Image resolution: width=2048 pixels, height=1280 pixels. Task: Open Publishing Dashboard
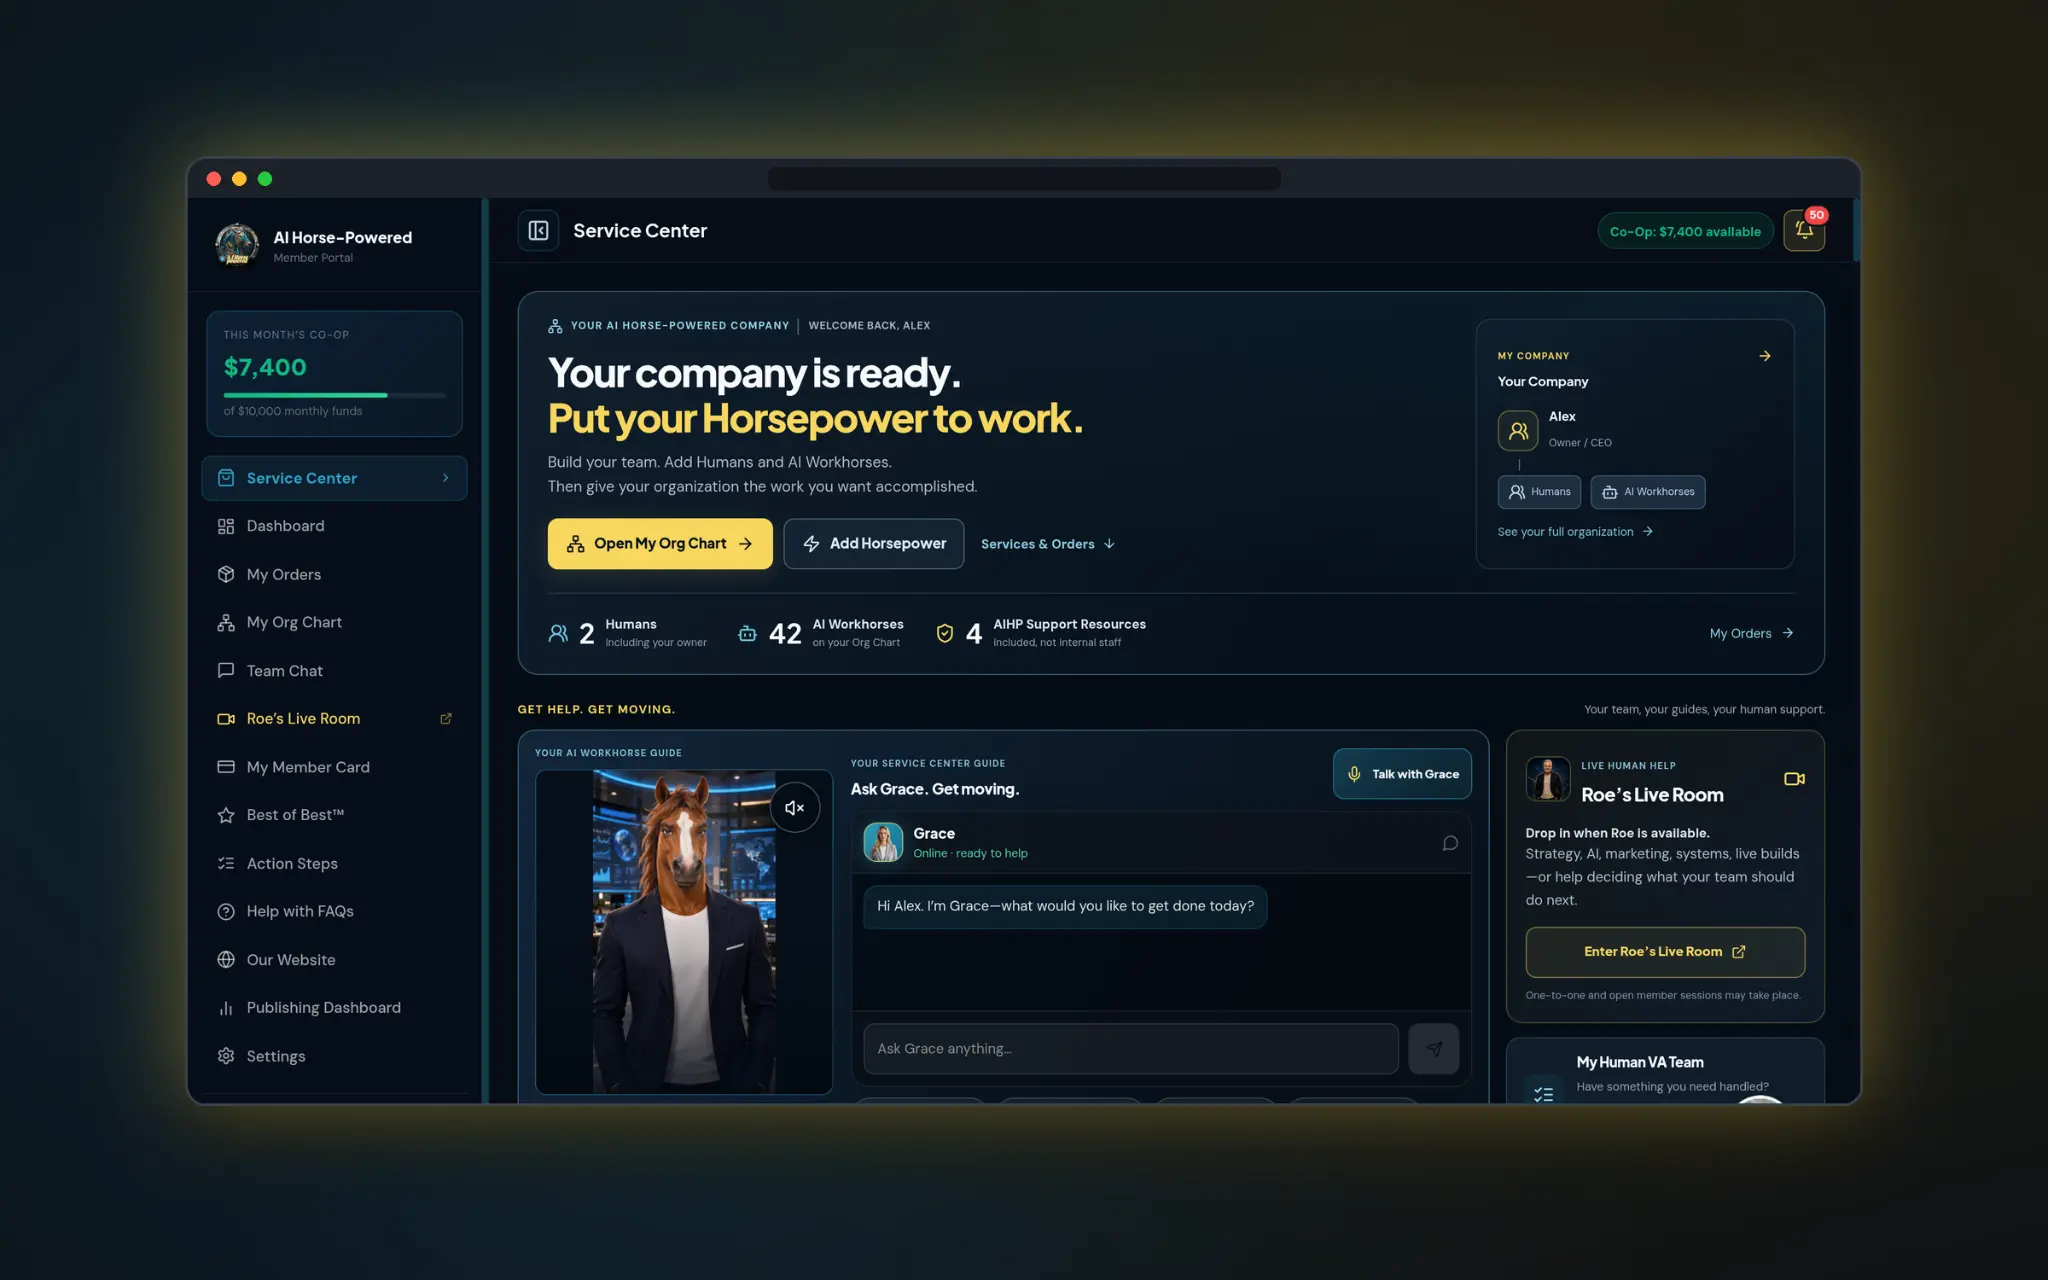coord(334,1008)
